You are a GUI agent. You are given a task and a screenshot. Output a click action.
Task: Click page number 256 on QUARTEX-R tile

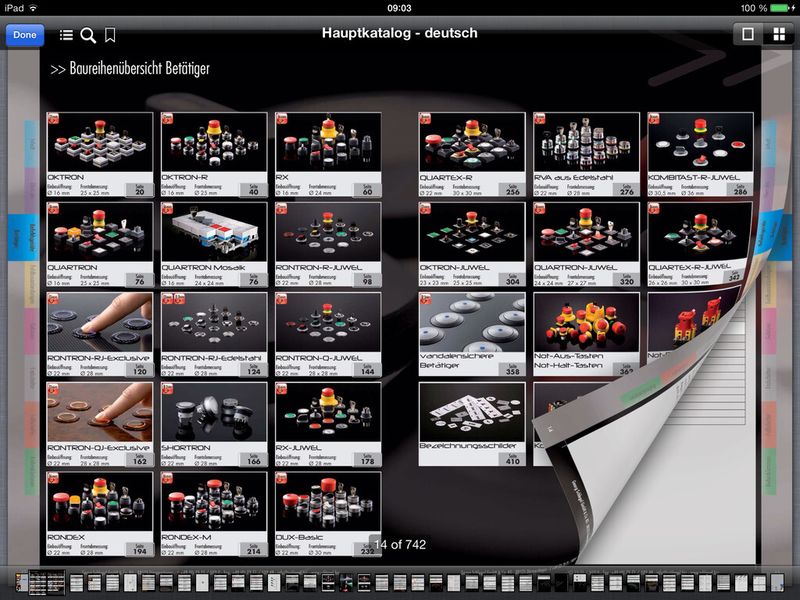pos(513,190)
